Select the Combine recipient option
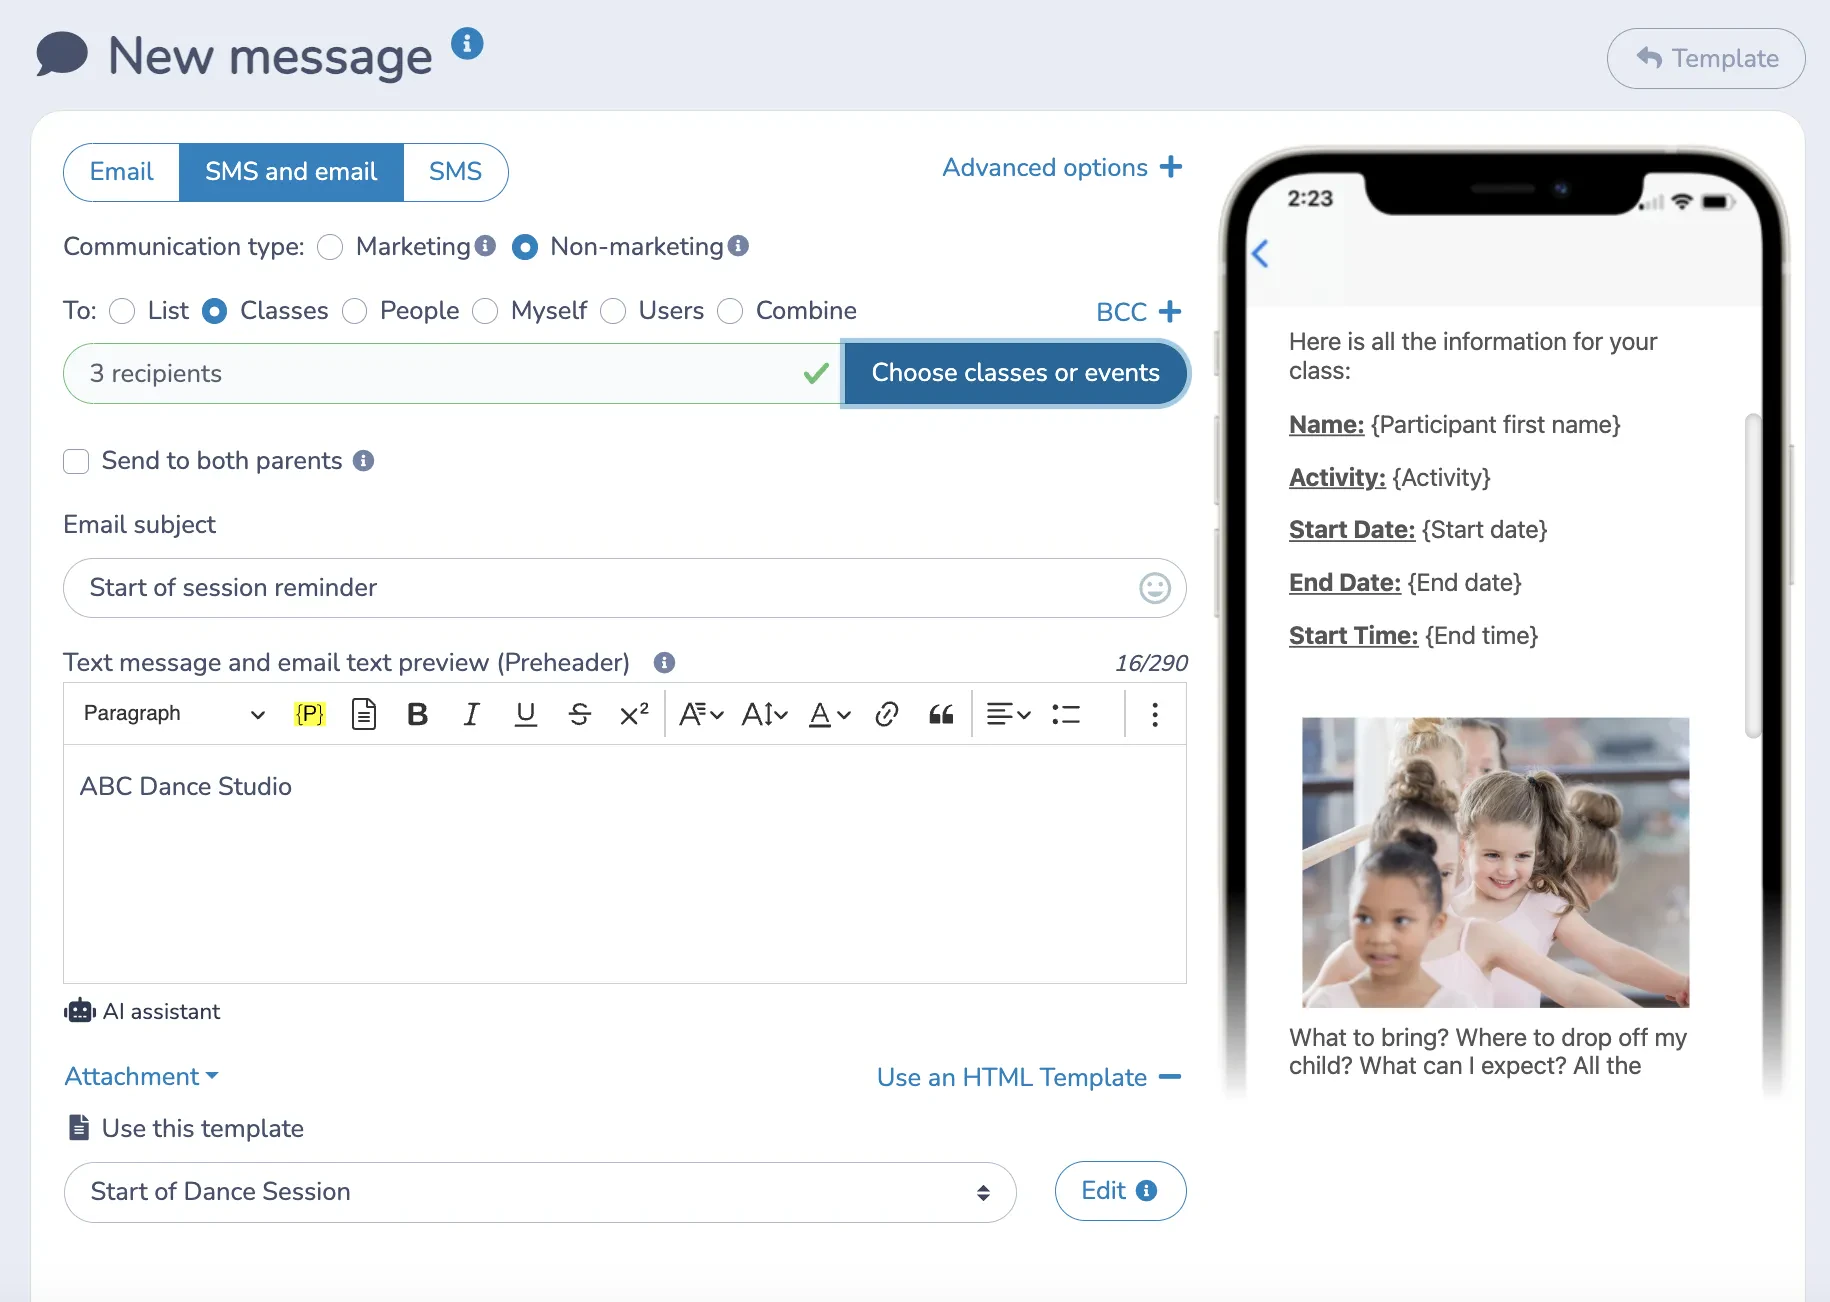The width and height of the screenshot is (1830, 1302). tap(730, 311)
